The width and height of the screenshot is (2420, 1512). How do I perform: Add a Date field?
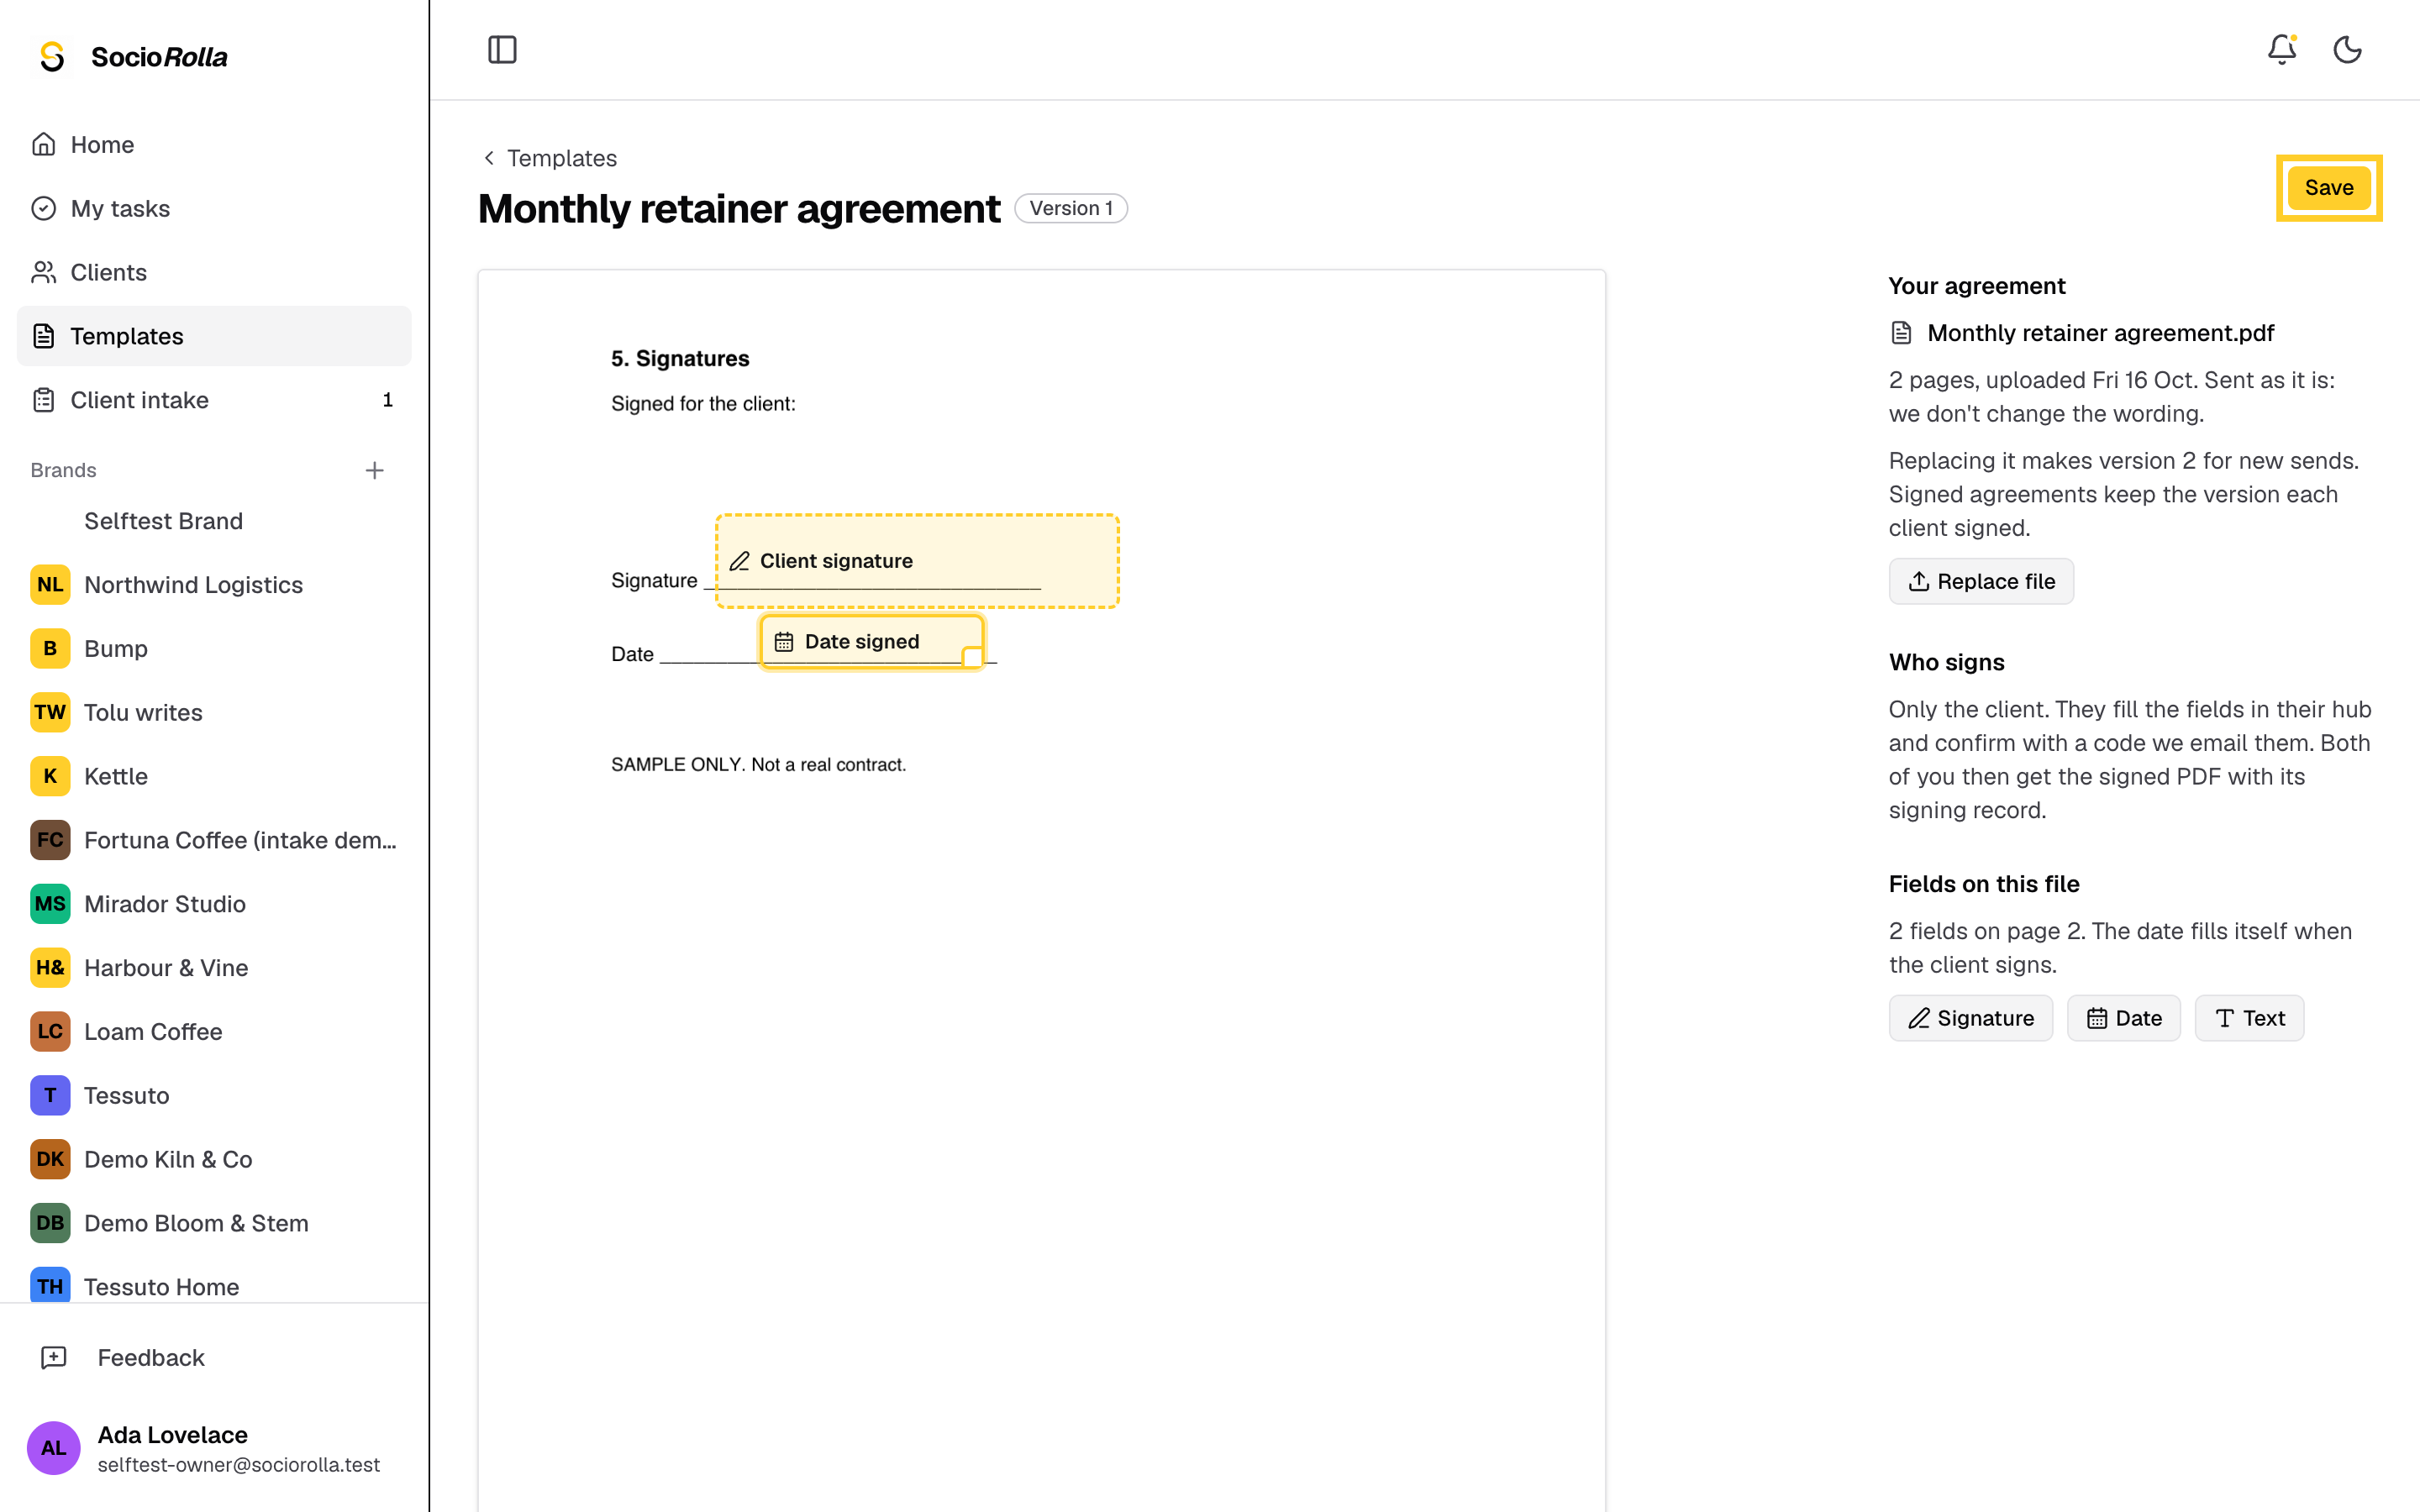[2123, 1018]
